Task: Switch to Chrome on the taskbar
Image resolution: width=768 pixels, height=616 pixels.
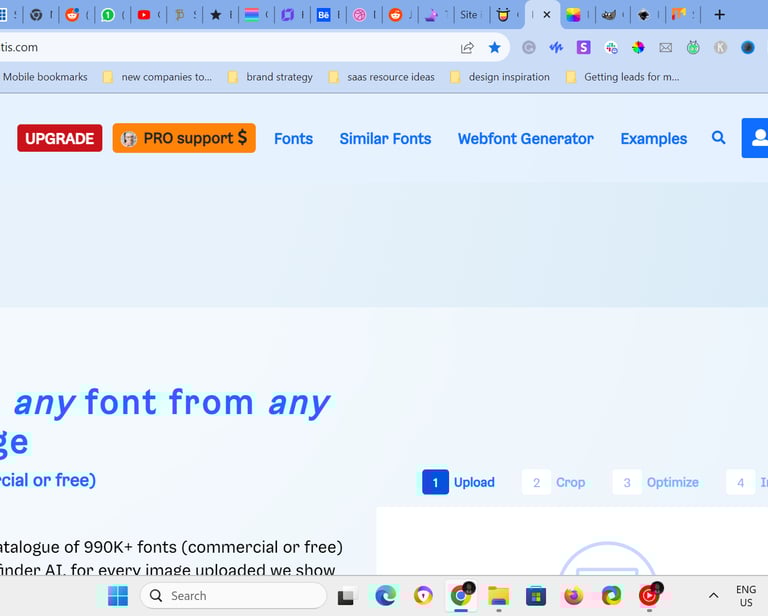Action: pyautogui.click(x=461, y=596)
